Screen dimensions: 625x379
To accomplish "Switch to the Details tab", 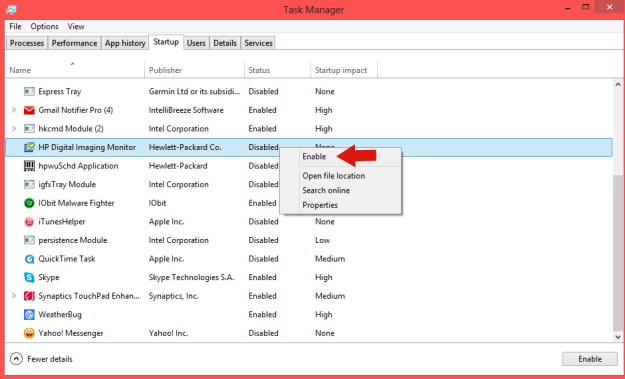I will (225, 43).
